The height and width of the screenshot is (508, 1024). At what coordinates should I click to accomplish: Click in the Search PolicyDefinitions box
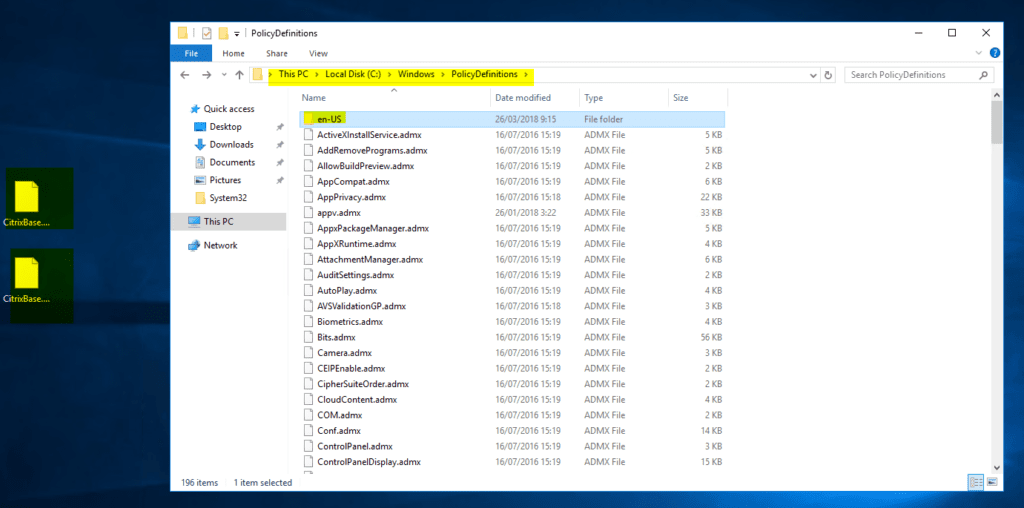[910, 75]
